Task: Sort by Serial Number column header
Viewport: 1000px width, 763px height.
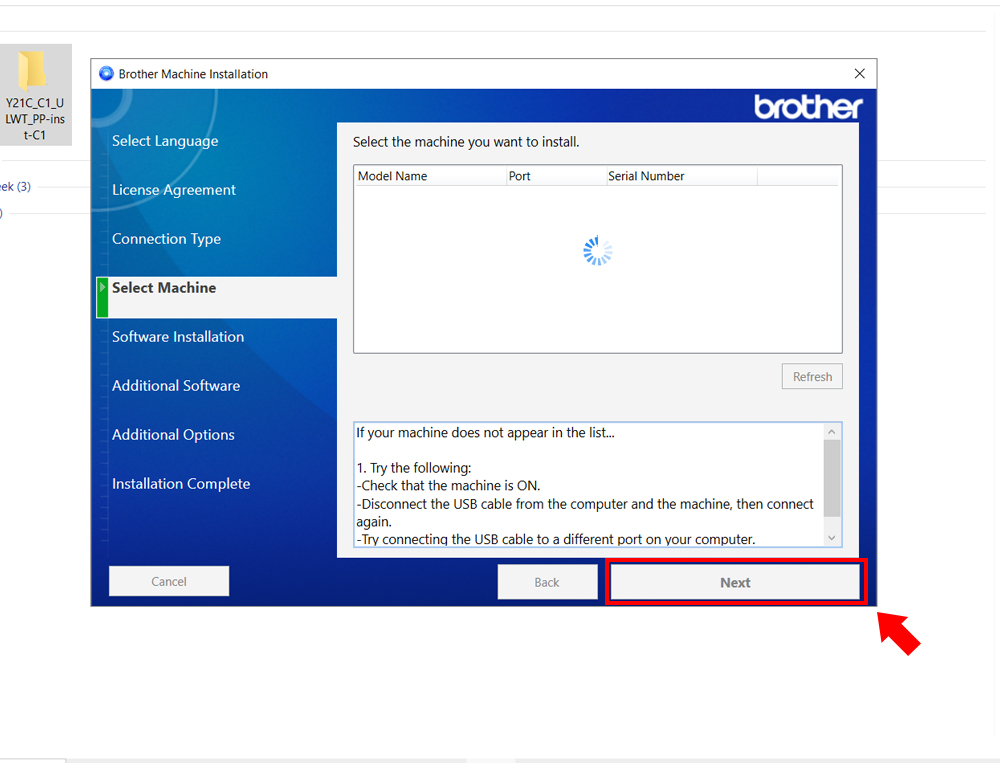Action: tap(681, 176)
